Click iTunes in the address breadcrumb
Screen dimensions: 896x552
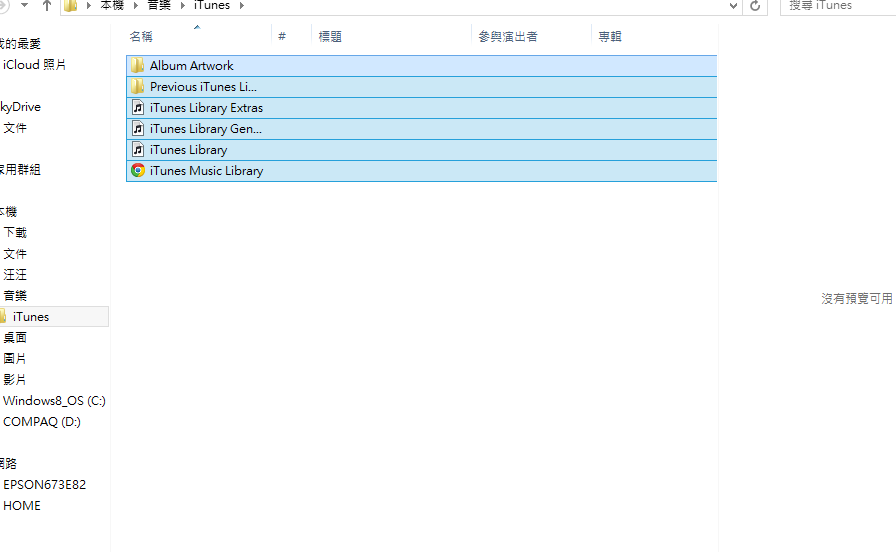pos(211,5)
